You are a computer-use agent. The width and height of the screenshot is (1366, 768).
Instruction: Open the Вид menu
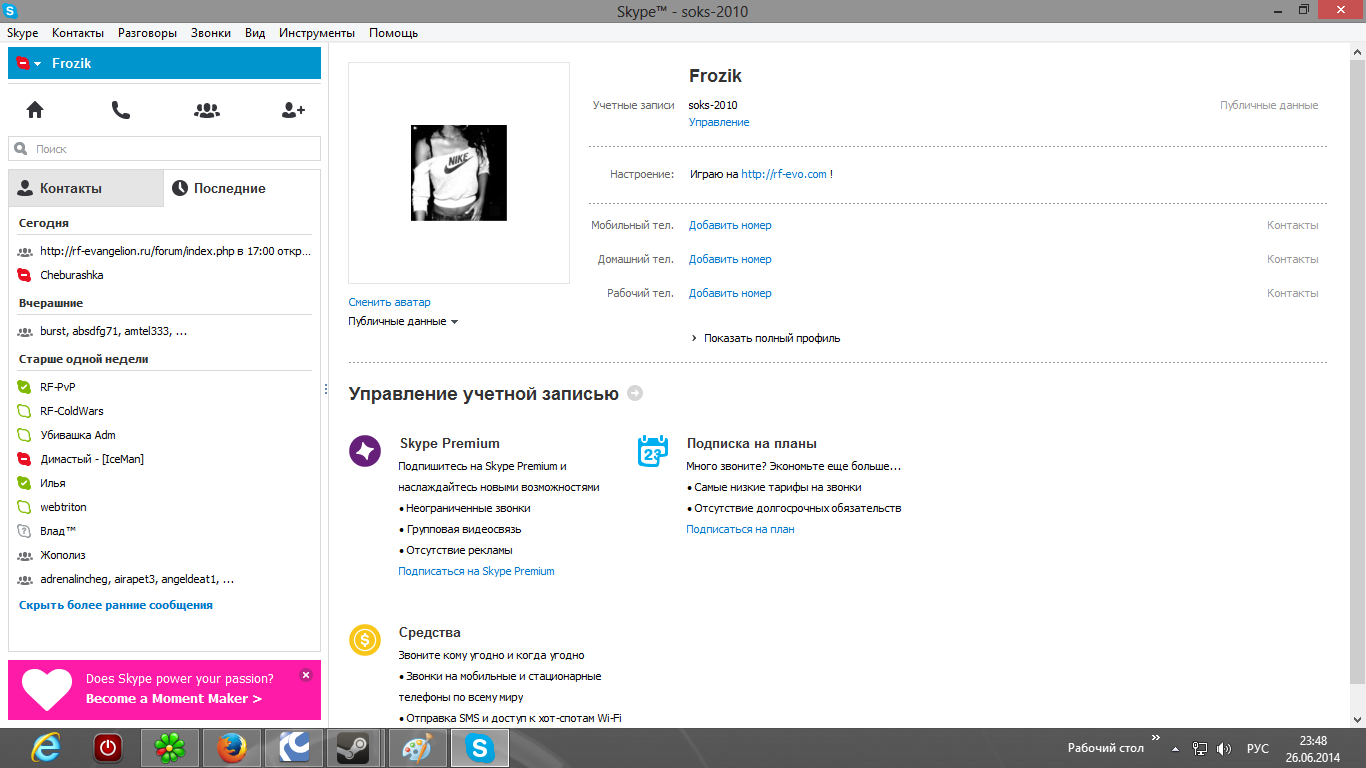point(255,33)
